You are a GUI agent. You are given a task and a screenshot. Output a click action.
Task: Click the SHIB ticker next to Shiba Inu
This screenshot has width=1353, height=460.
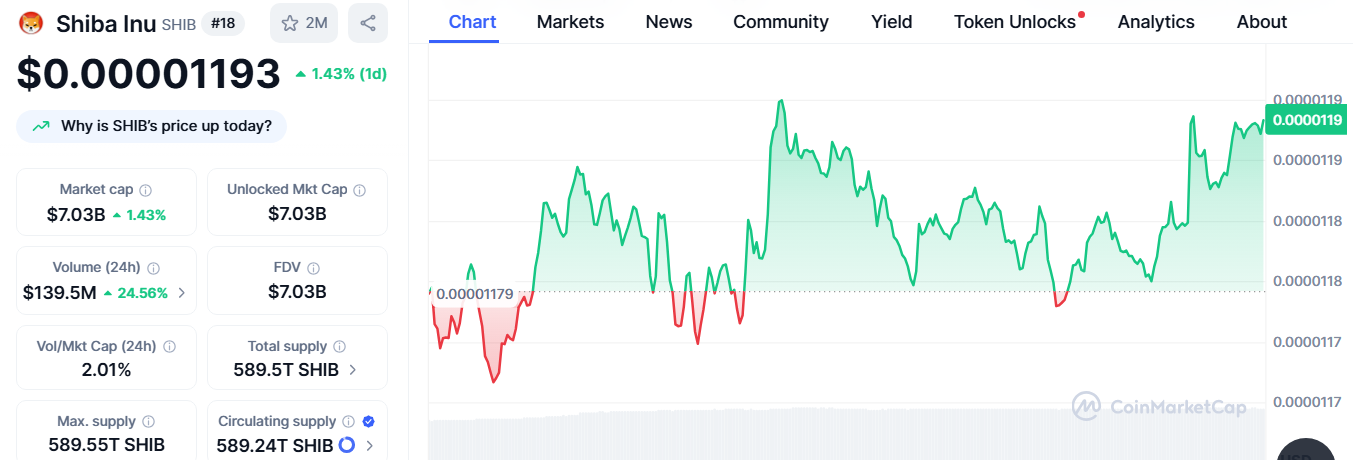click(x=178, y=24)
